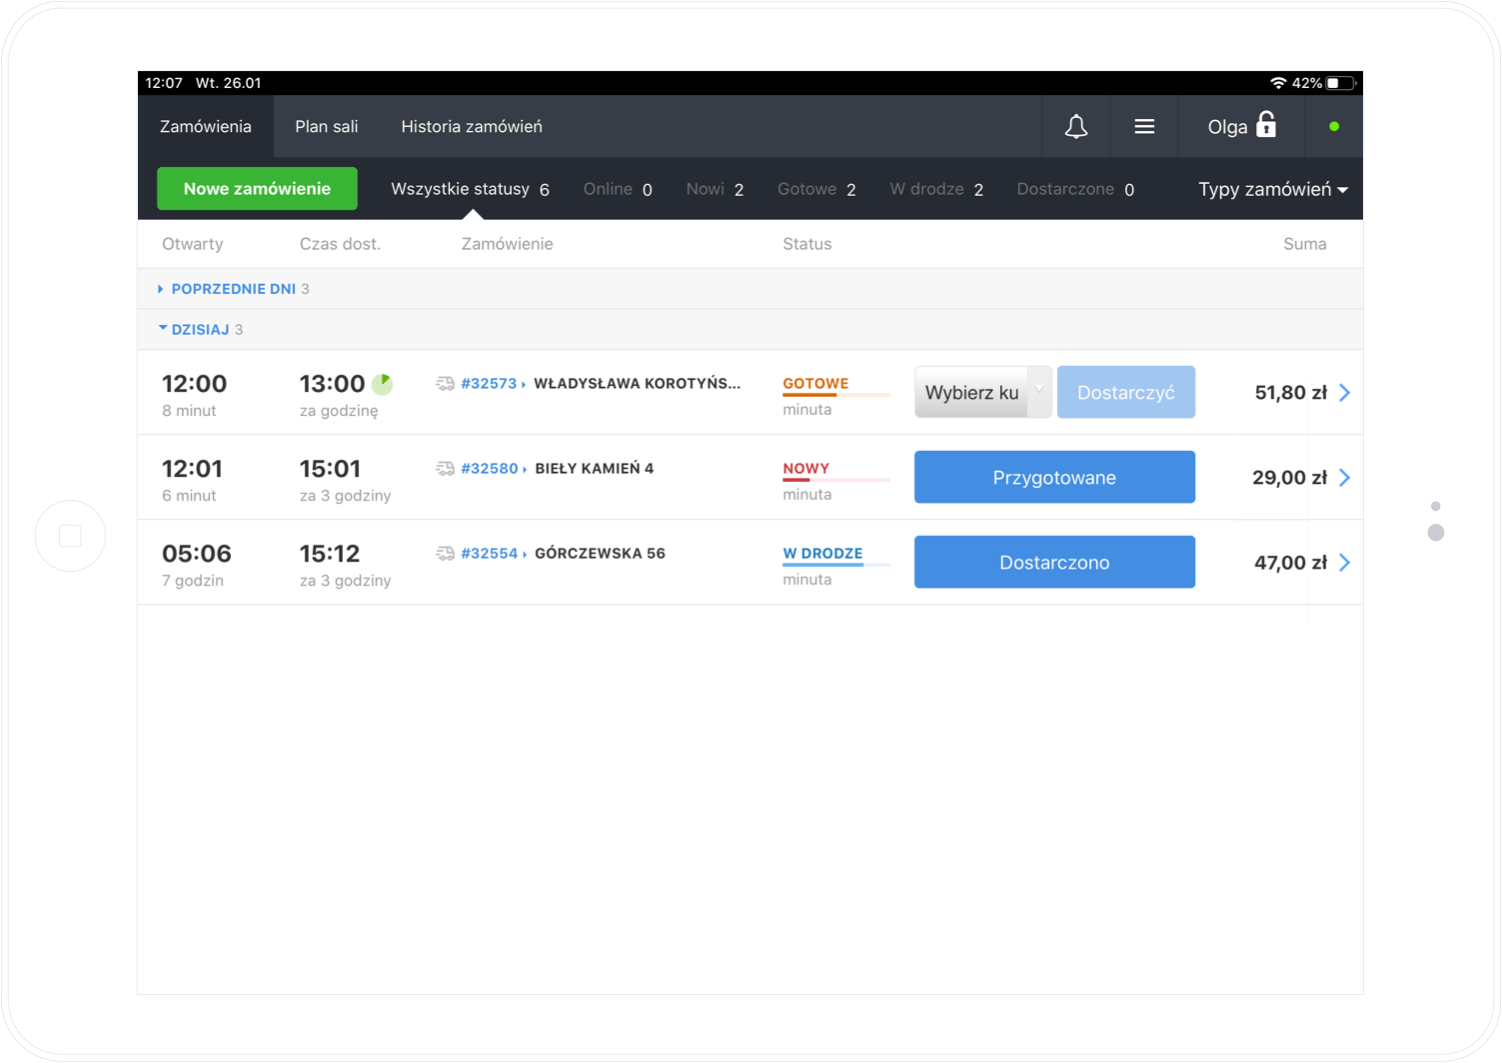Select WŁADYSŁAWA KOROTYŃS... address text
The image size is (1502, 1063).
coord(637,384)
